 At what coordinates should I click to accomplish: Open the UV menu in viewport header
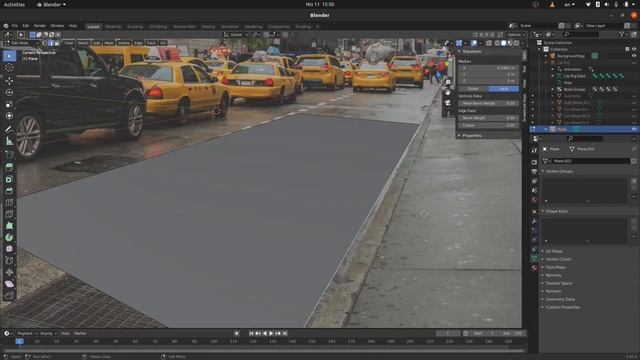point(163,43)
